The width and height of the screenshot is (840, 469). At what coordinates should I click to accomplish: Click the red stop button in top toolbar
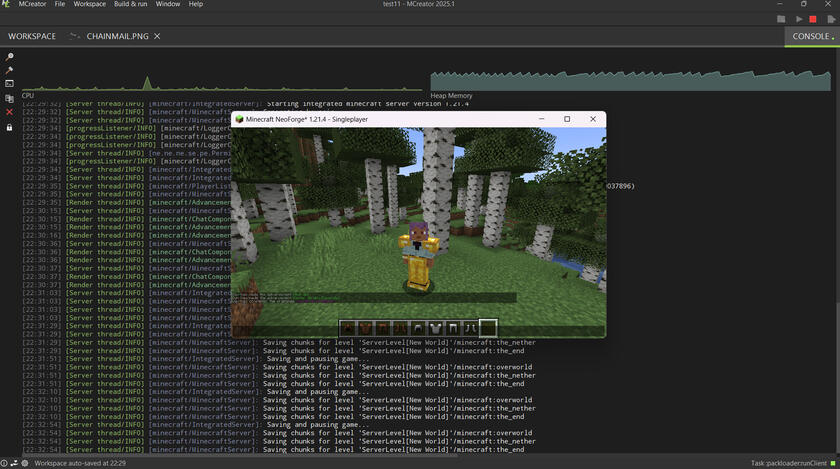click(814, 19)
